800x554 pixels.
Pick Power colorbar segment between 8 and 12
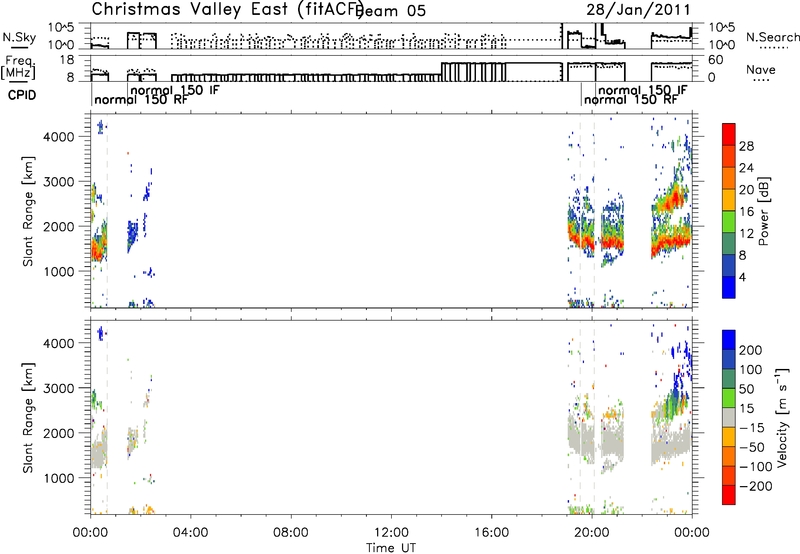[x=729, y=243]
